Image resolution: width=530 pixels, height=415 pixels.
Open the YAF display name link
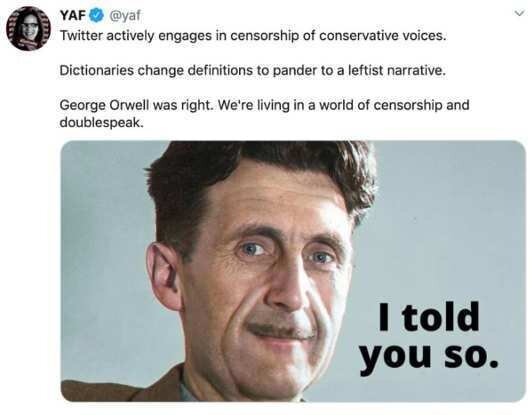[x=73, y=15]
